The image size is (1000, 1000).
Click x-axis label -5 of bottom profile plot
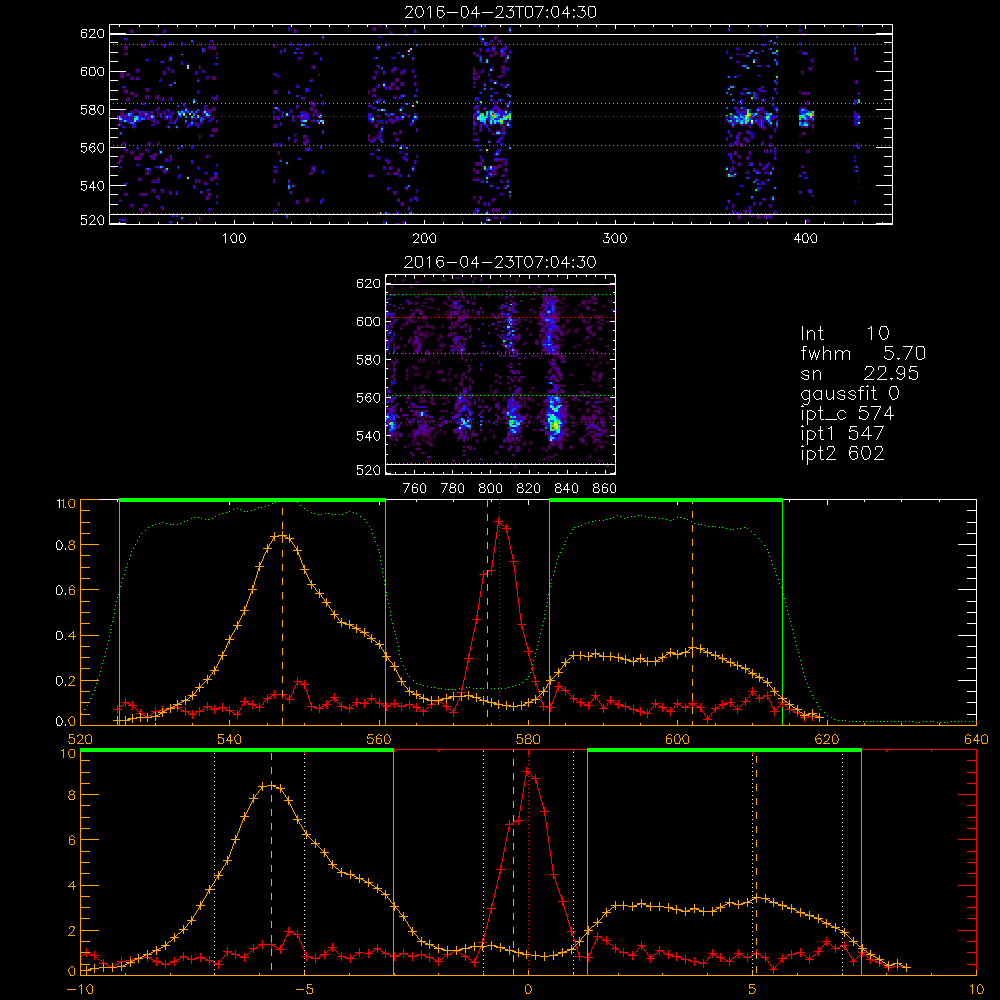(304, 990)
